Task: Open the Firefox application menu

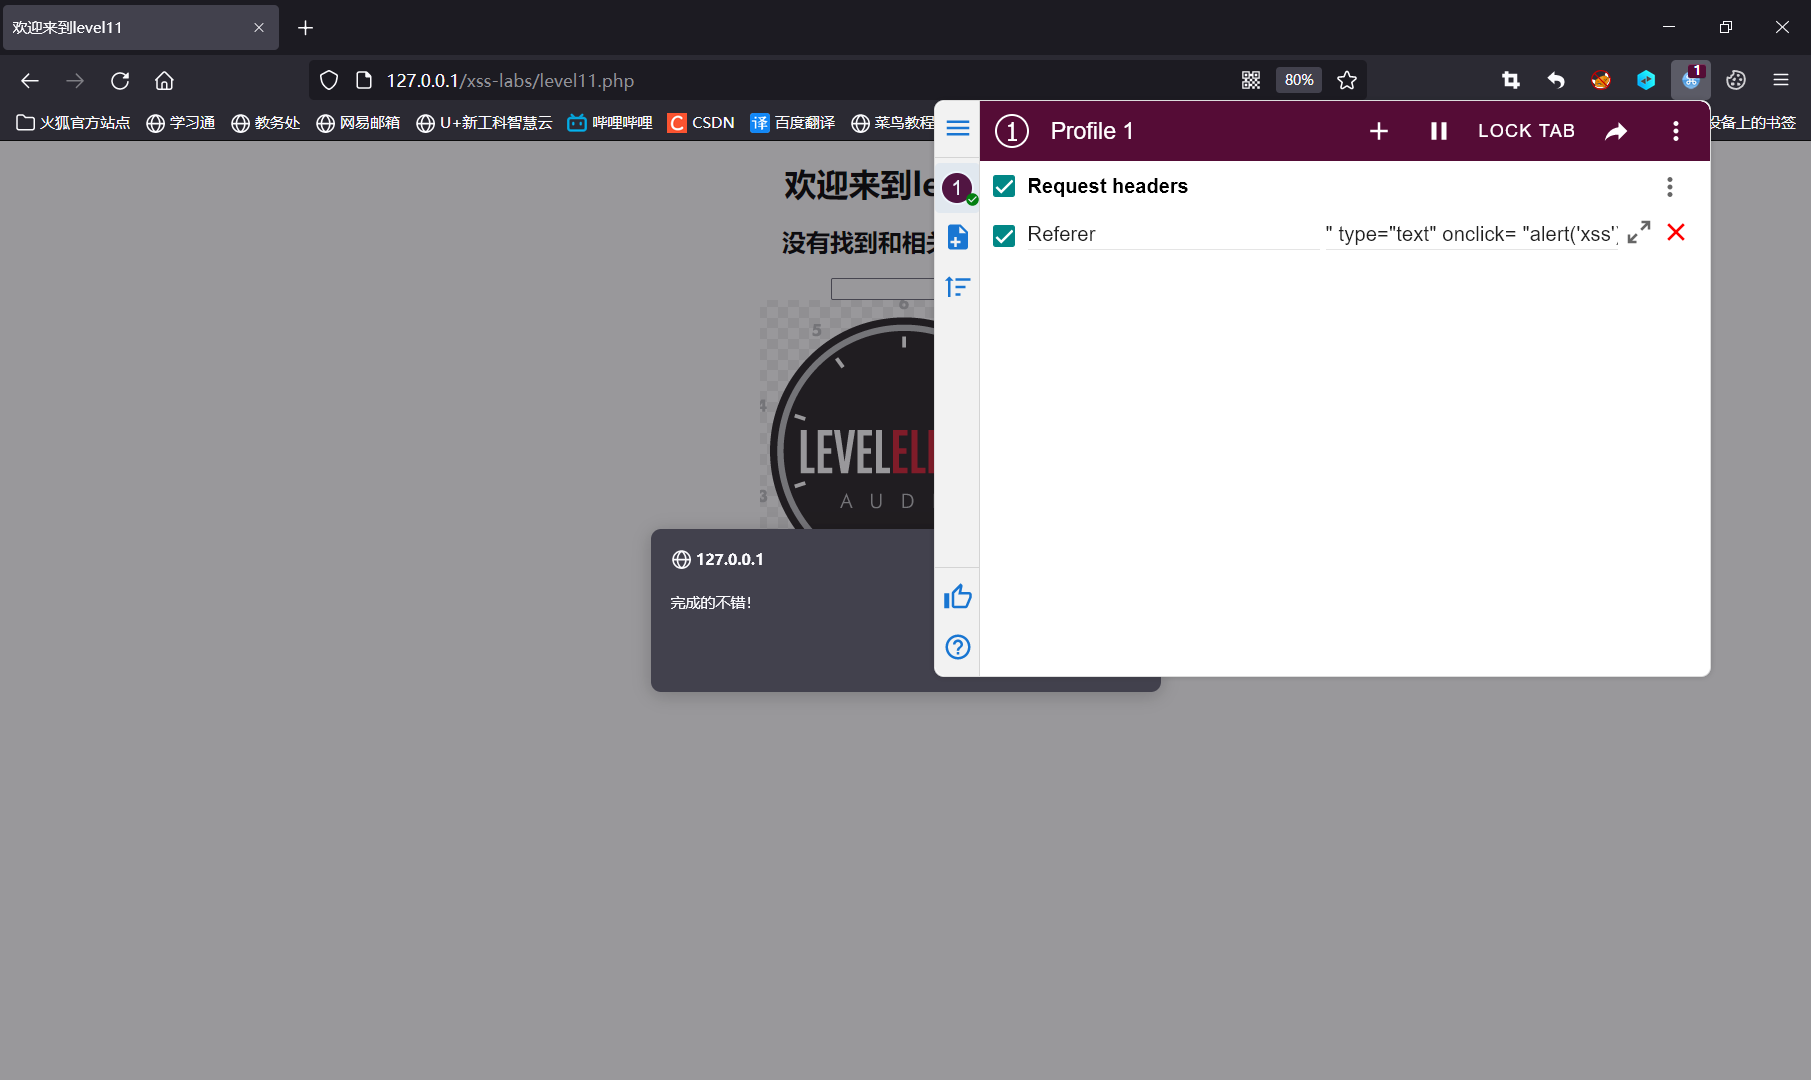Action: [1781, 80]
